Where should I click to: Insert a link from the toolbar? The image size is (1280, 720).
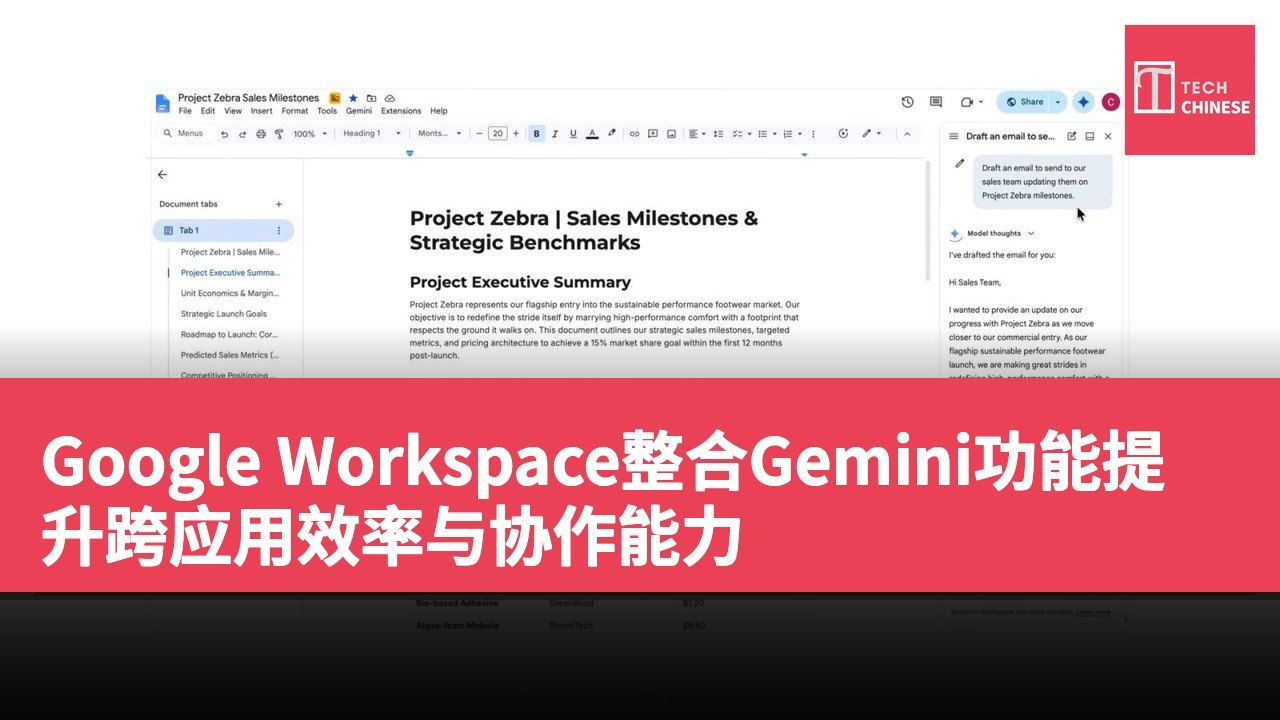click(x=634, y=133)
